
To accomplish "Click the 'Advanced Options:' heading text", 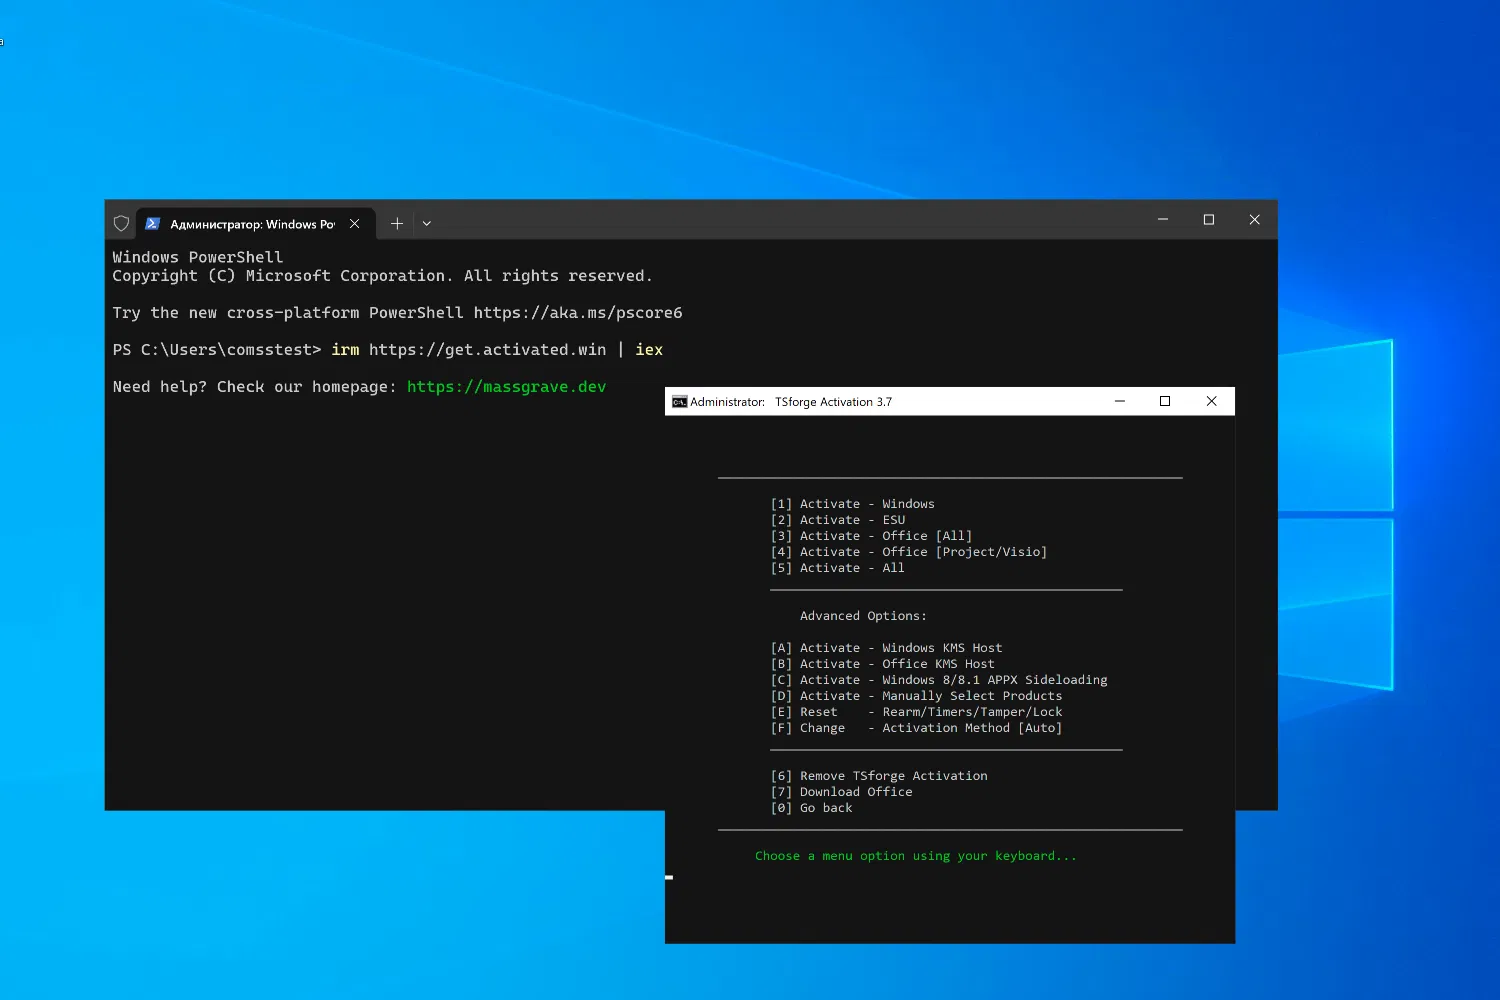I will point(863,616).
